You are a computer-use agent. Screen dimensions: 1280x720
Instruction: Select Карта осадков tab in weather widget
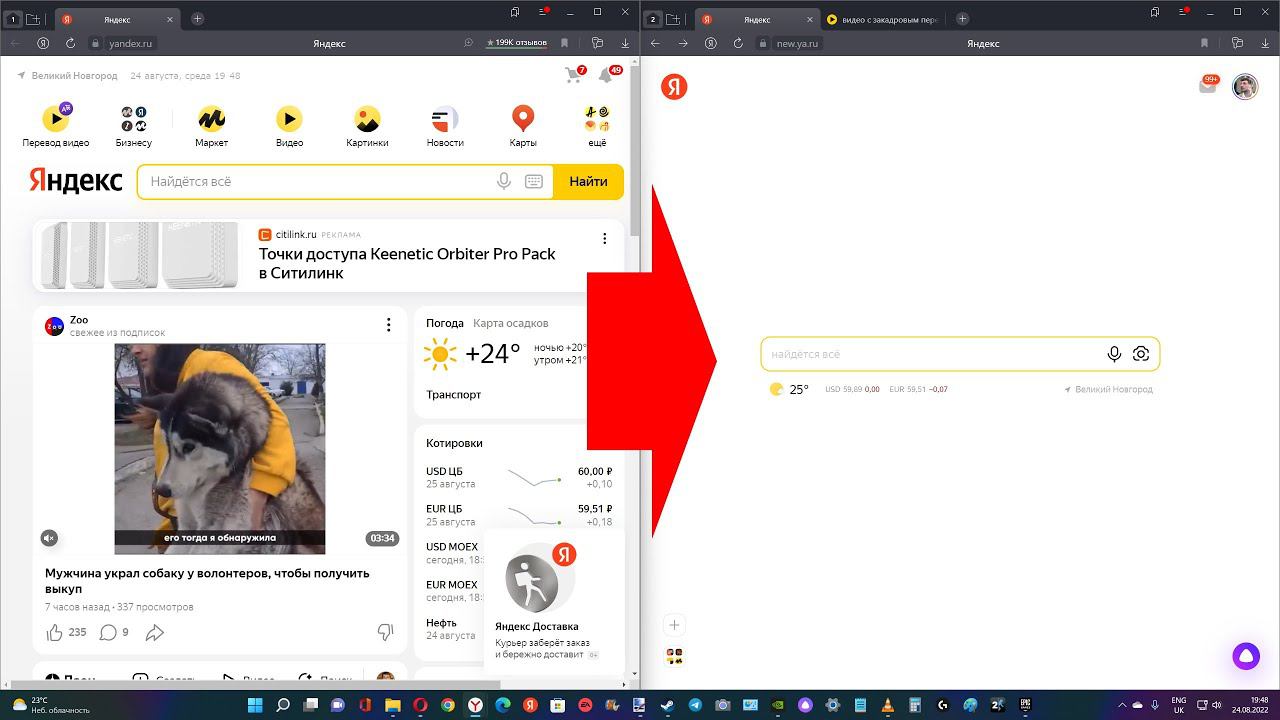click(510, 323)
